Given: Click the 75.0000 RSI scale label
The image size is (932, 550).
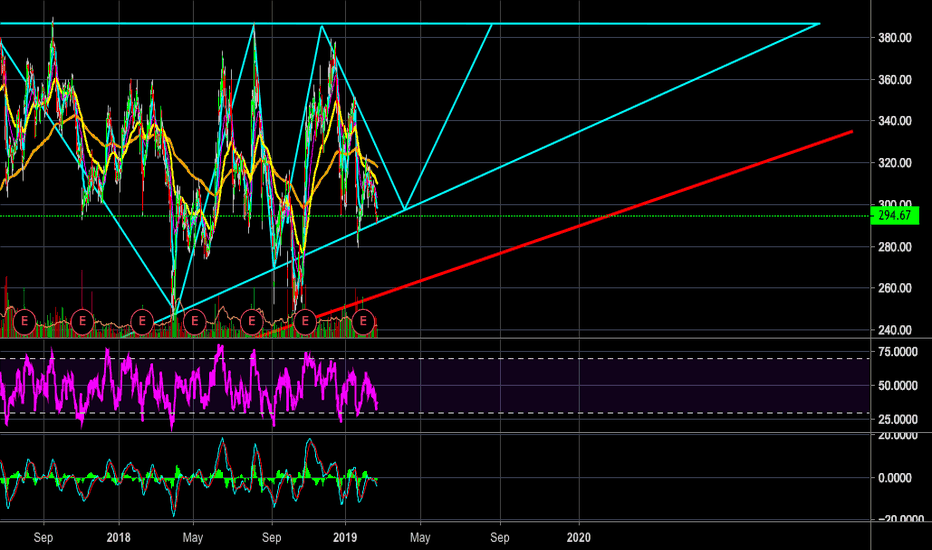Looking at the screenshot, I should click(898, 352).
